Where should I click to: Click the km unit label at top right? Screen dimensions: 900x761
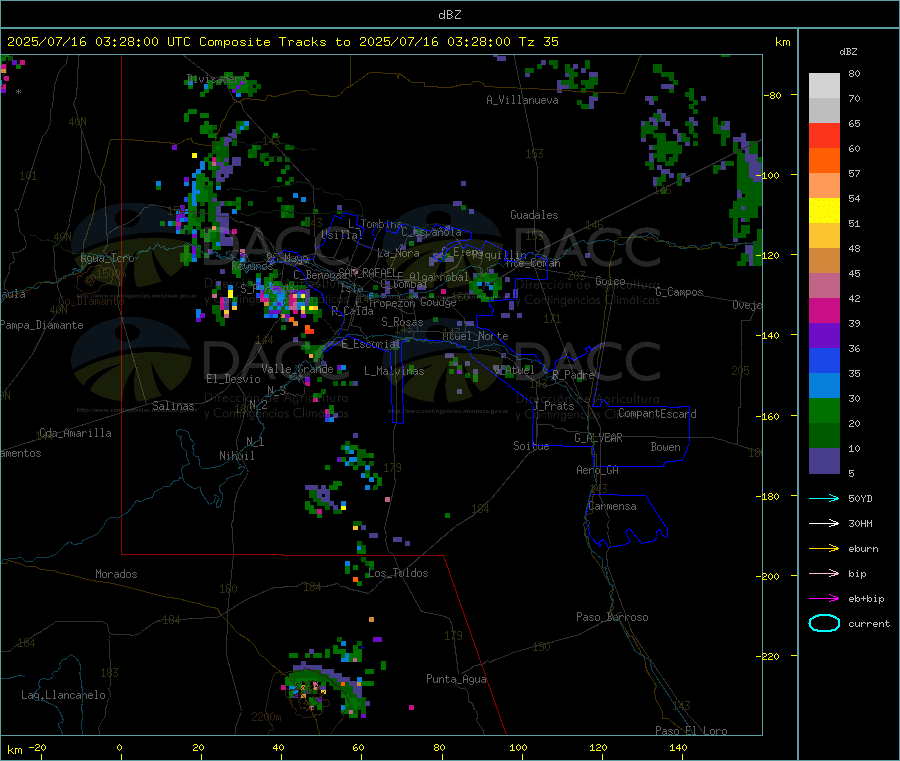[782, 42]
